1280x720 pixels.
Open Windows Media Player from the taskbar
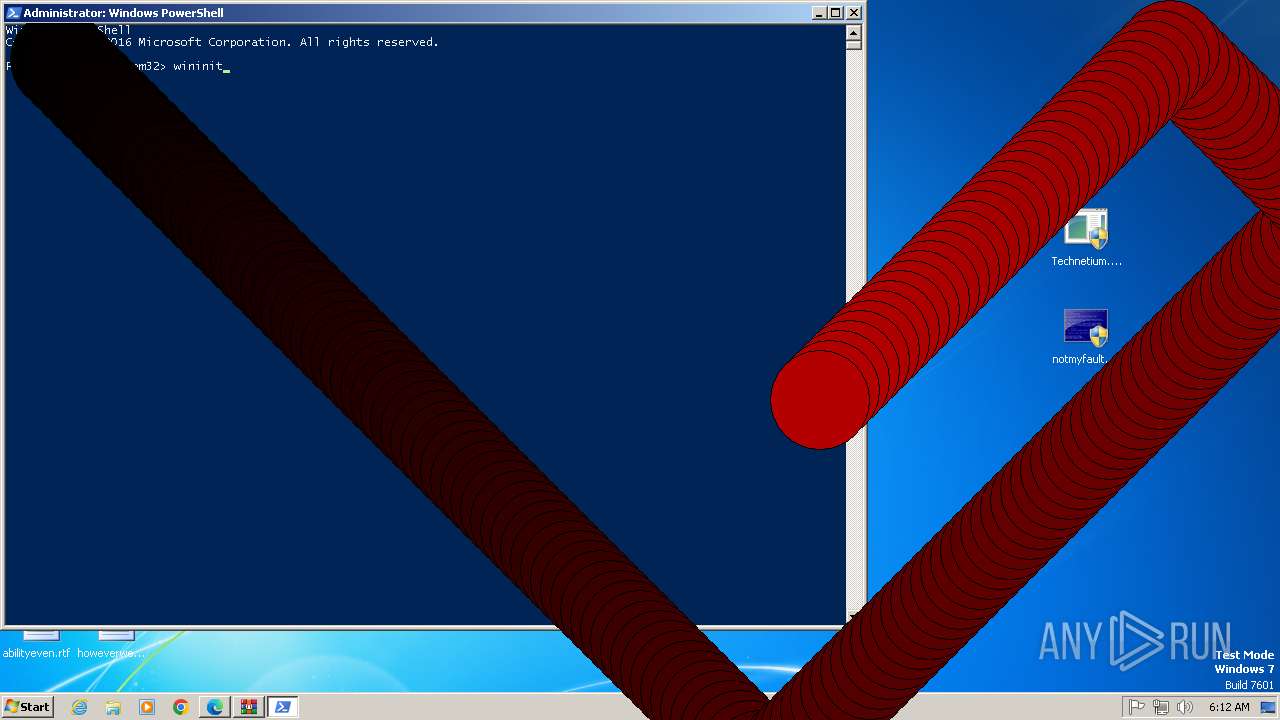pyautogui.click(x=147, y=707)
